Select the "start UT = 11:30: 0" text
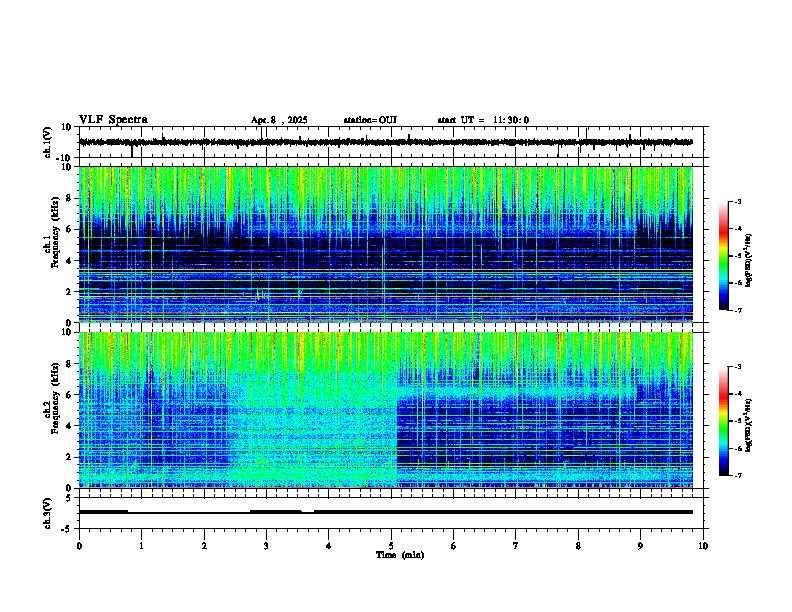 483,120
